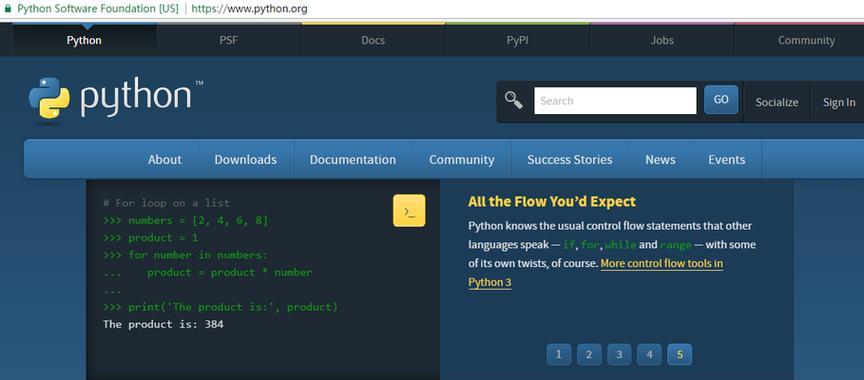Switch to the Docs top tab
Screen dimensions: 864x380
(x=373, y=40)
